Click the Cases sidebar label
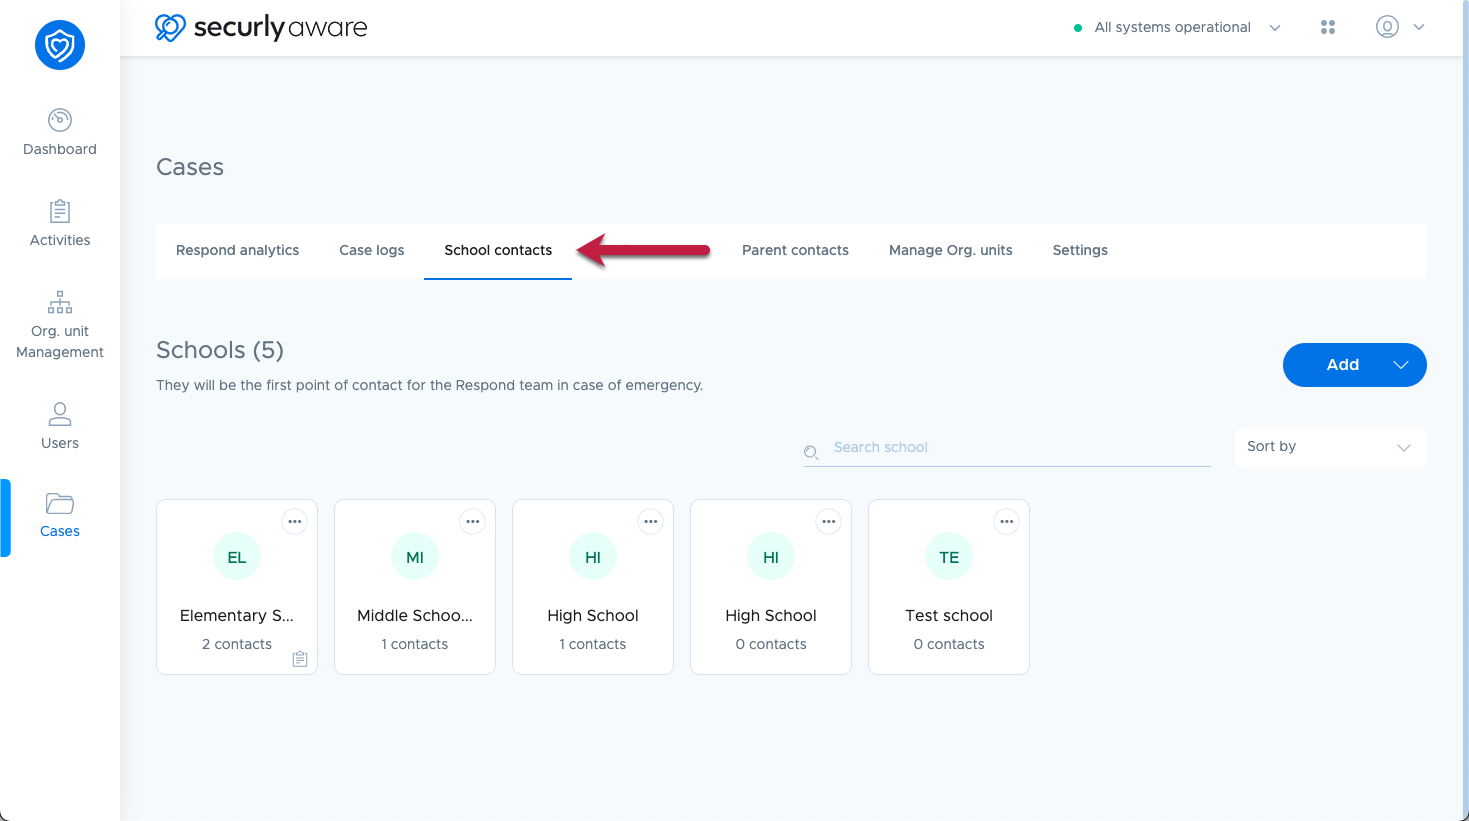This screenshot has height=821, width=1469. (x=60, y=531)
